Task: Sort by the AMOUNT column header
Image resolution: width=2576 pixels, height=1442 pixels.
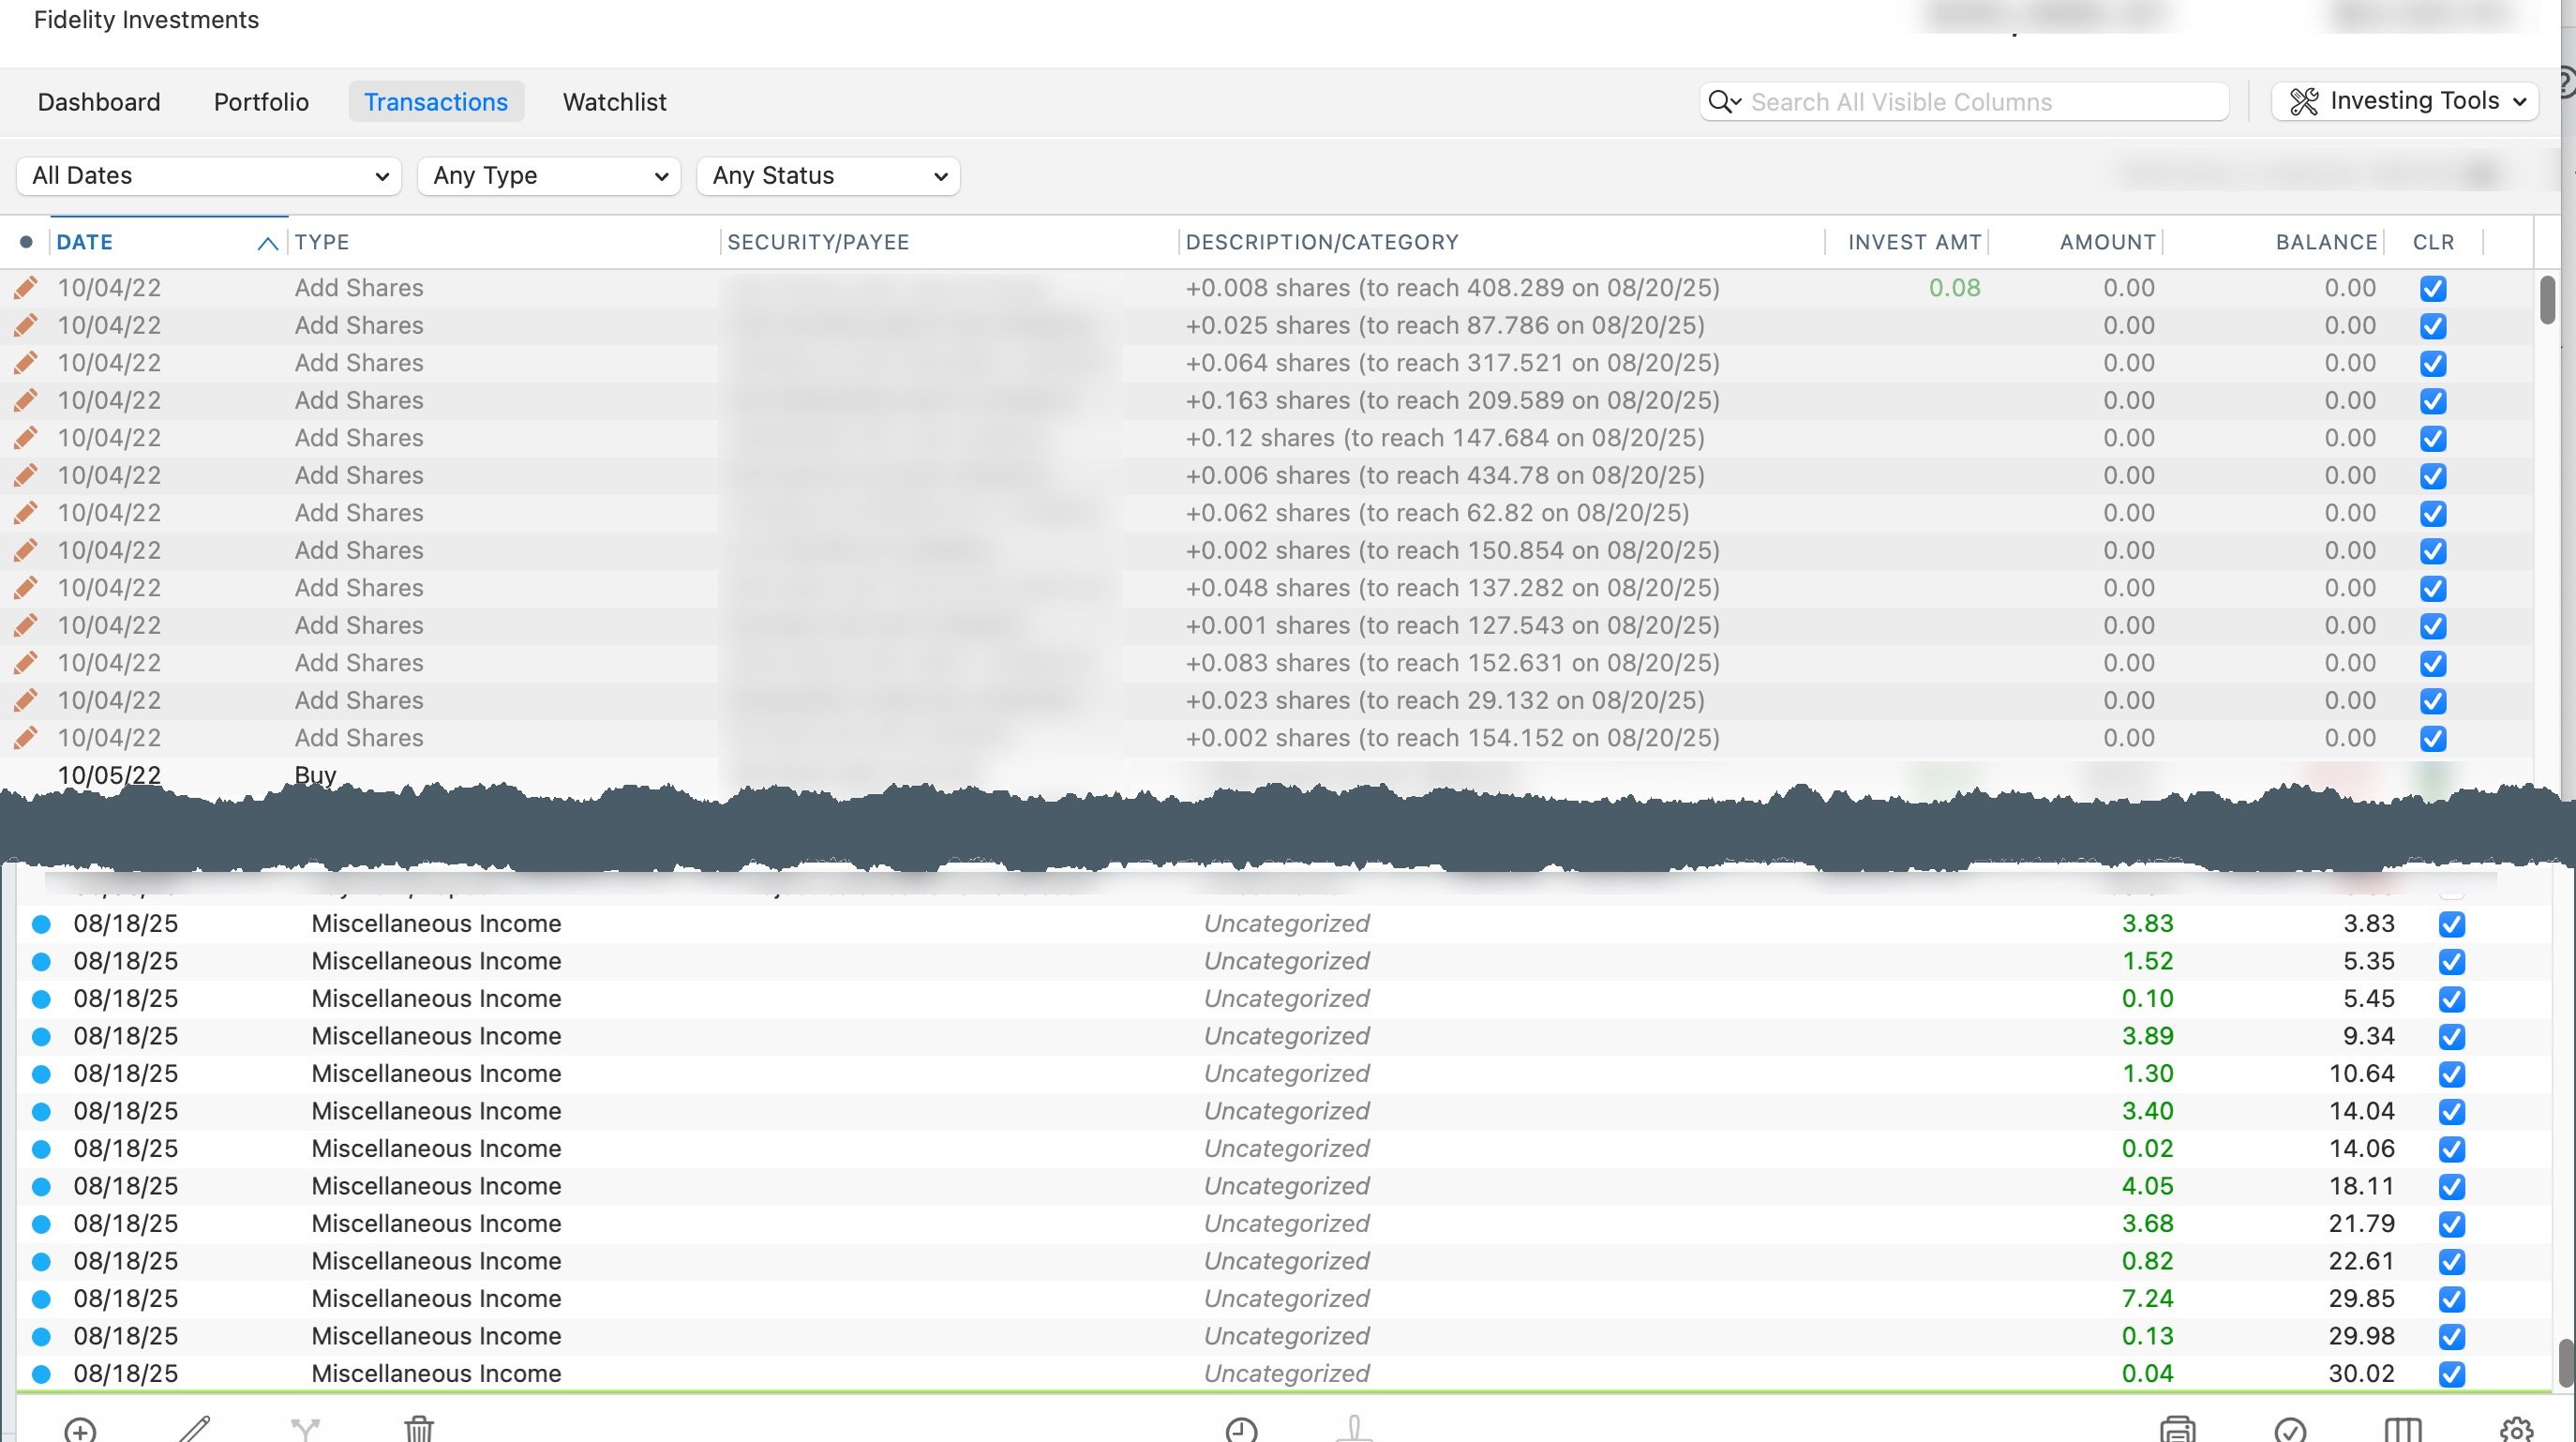Action: 2106,242
